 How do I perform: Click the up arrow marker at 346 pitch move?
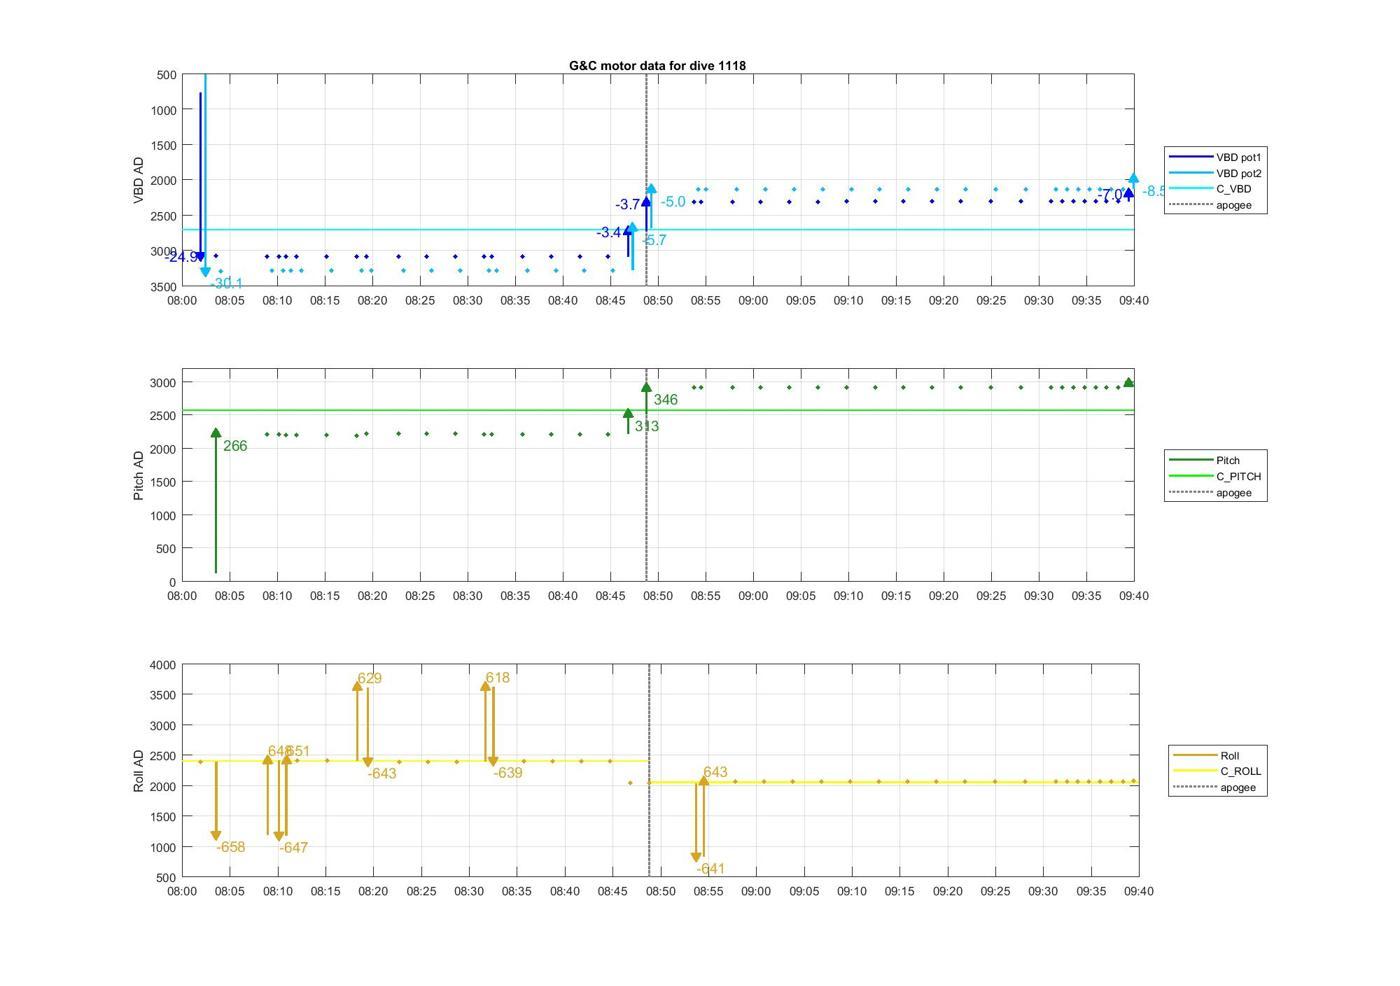click(646, 387)
